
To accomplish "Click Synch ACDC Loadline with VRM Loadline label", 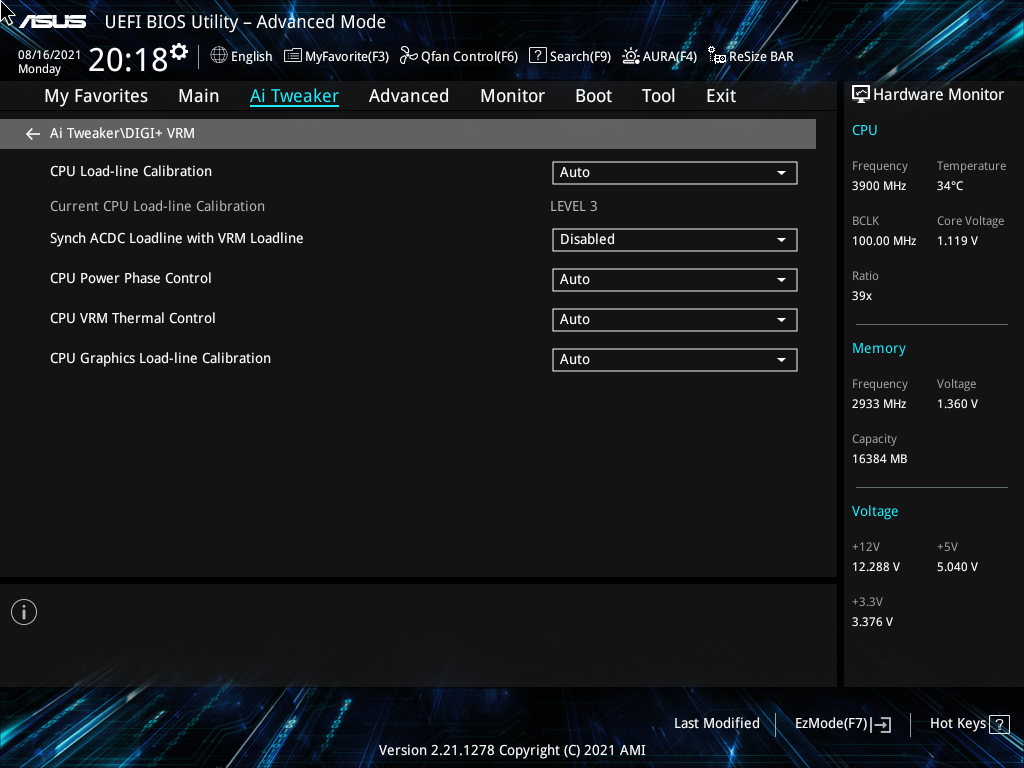I will point(176,238).
